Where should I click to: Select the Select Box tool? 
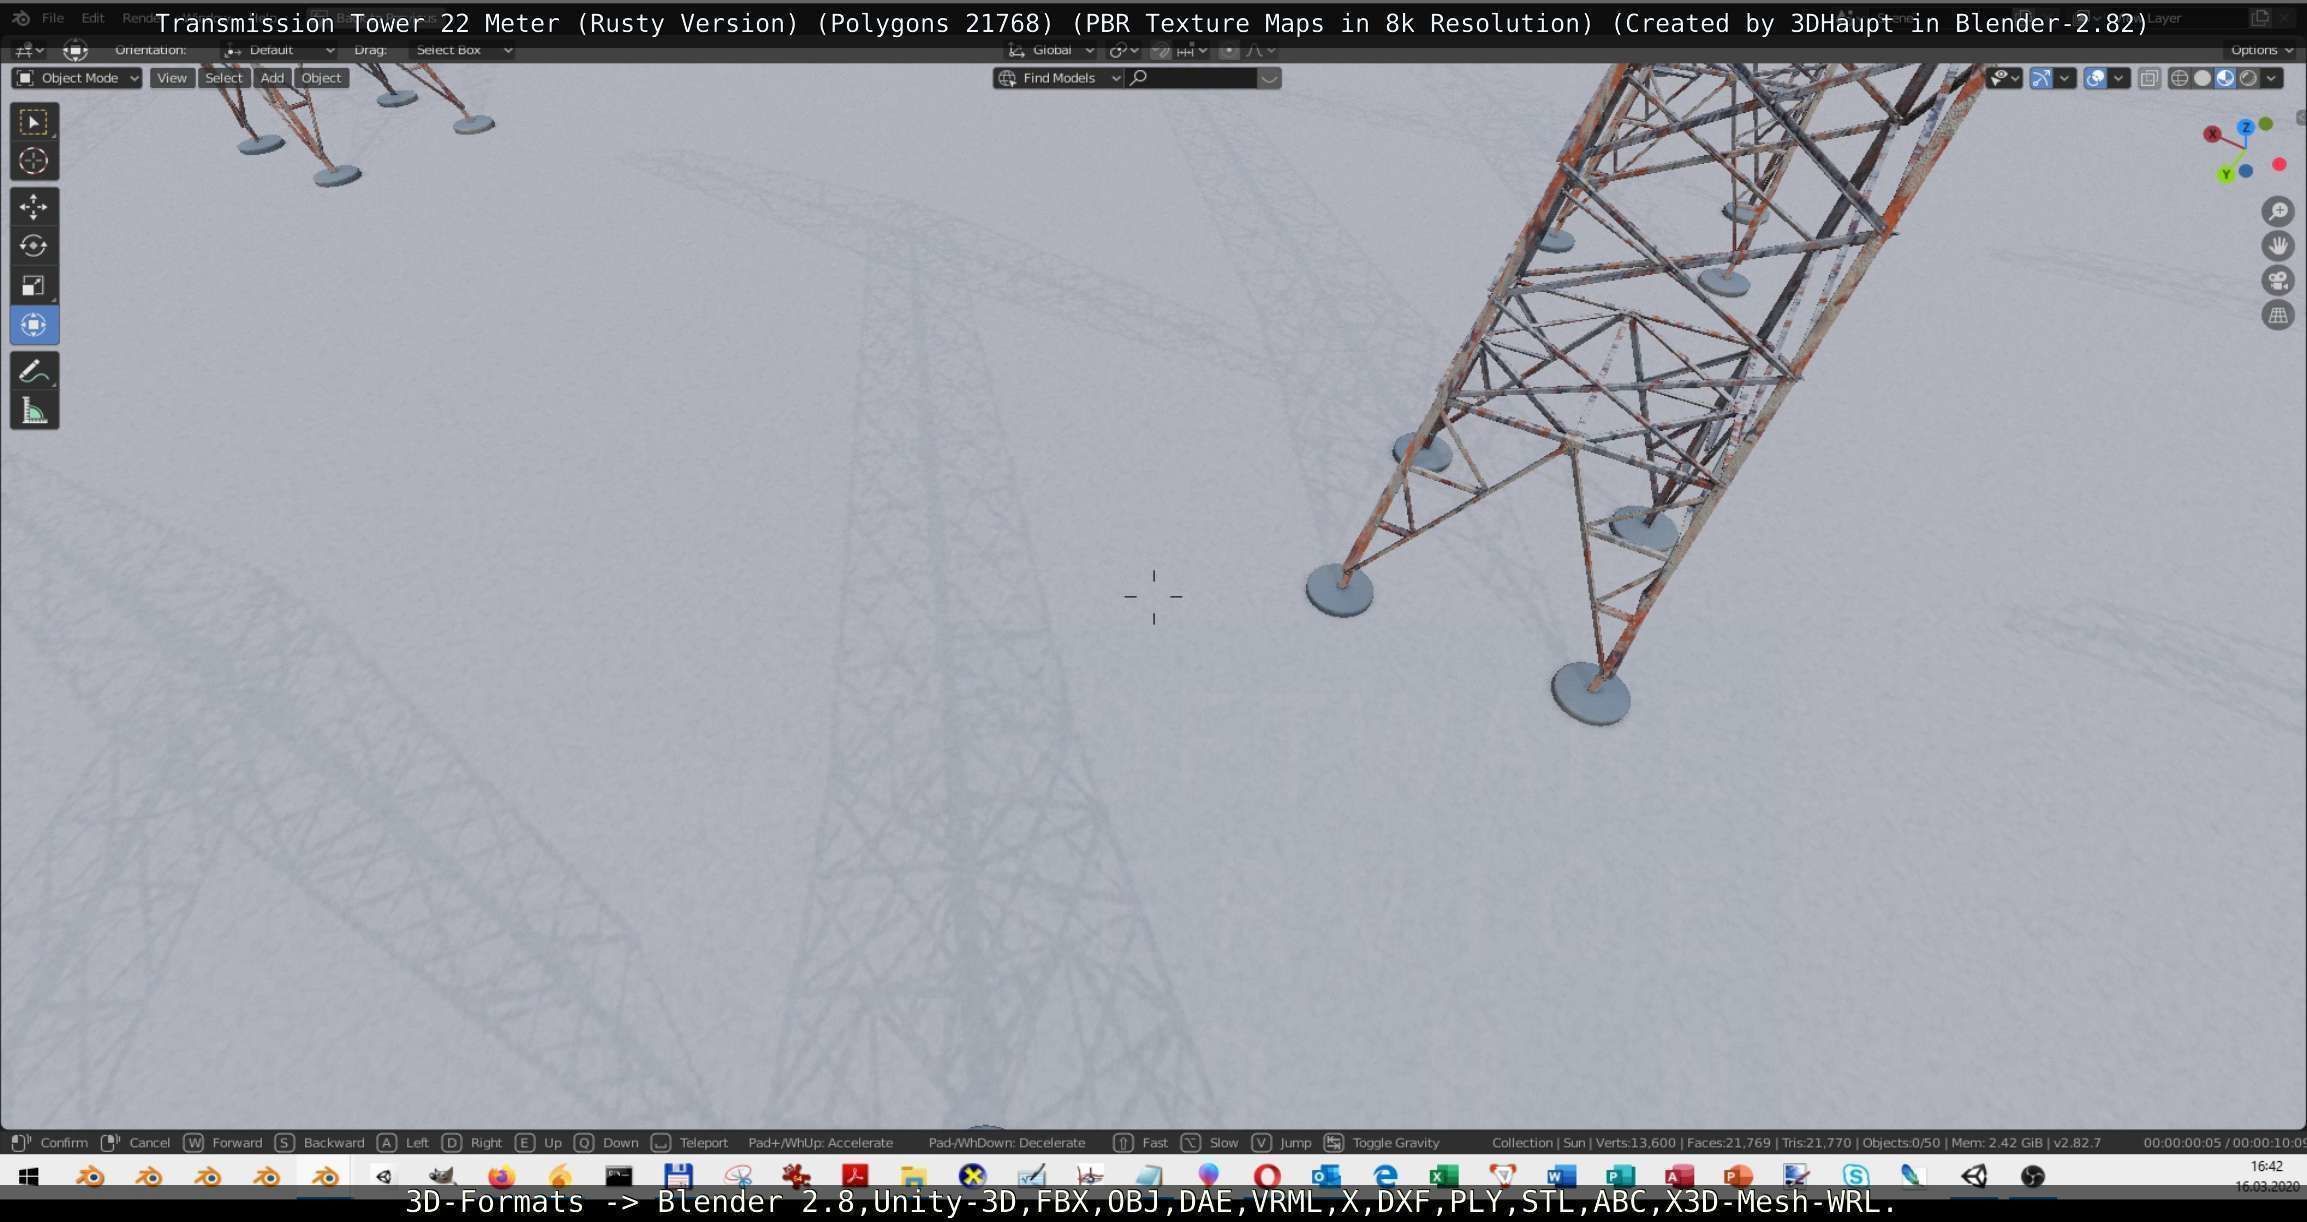(x=34, y=122)
